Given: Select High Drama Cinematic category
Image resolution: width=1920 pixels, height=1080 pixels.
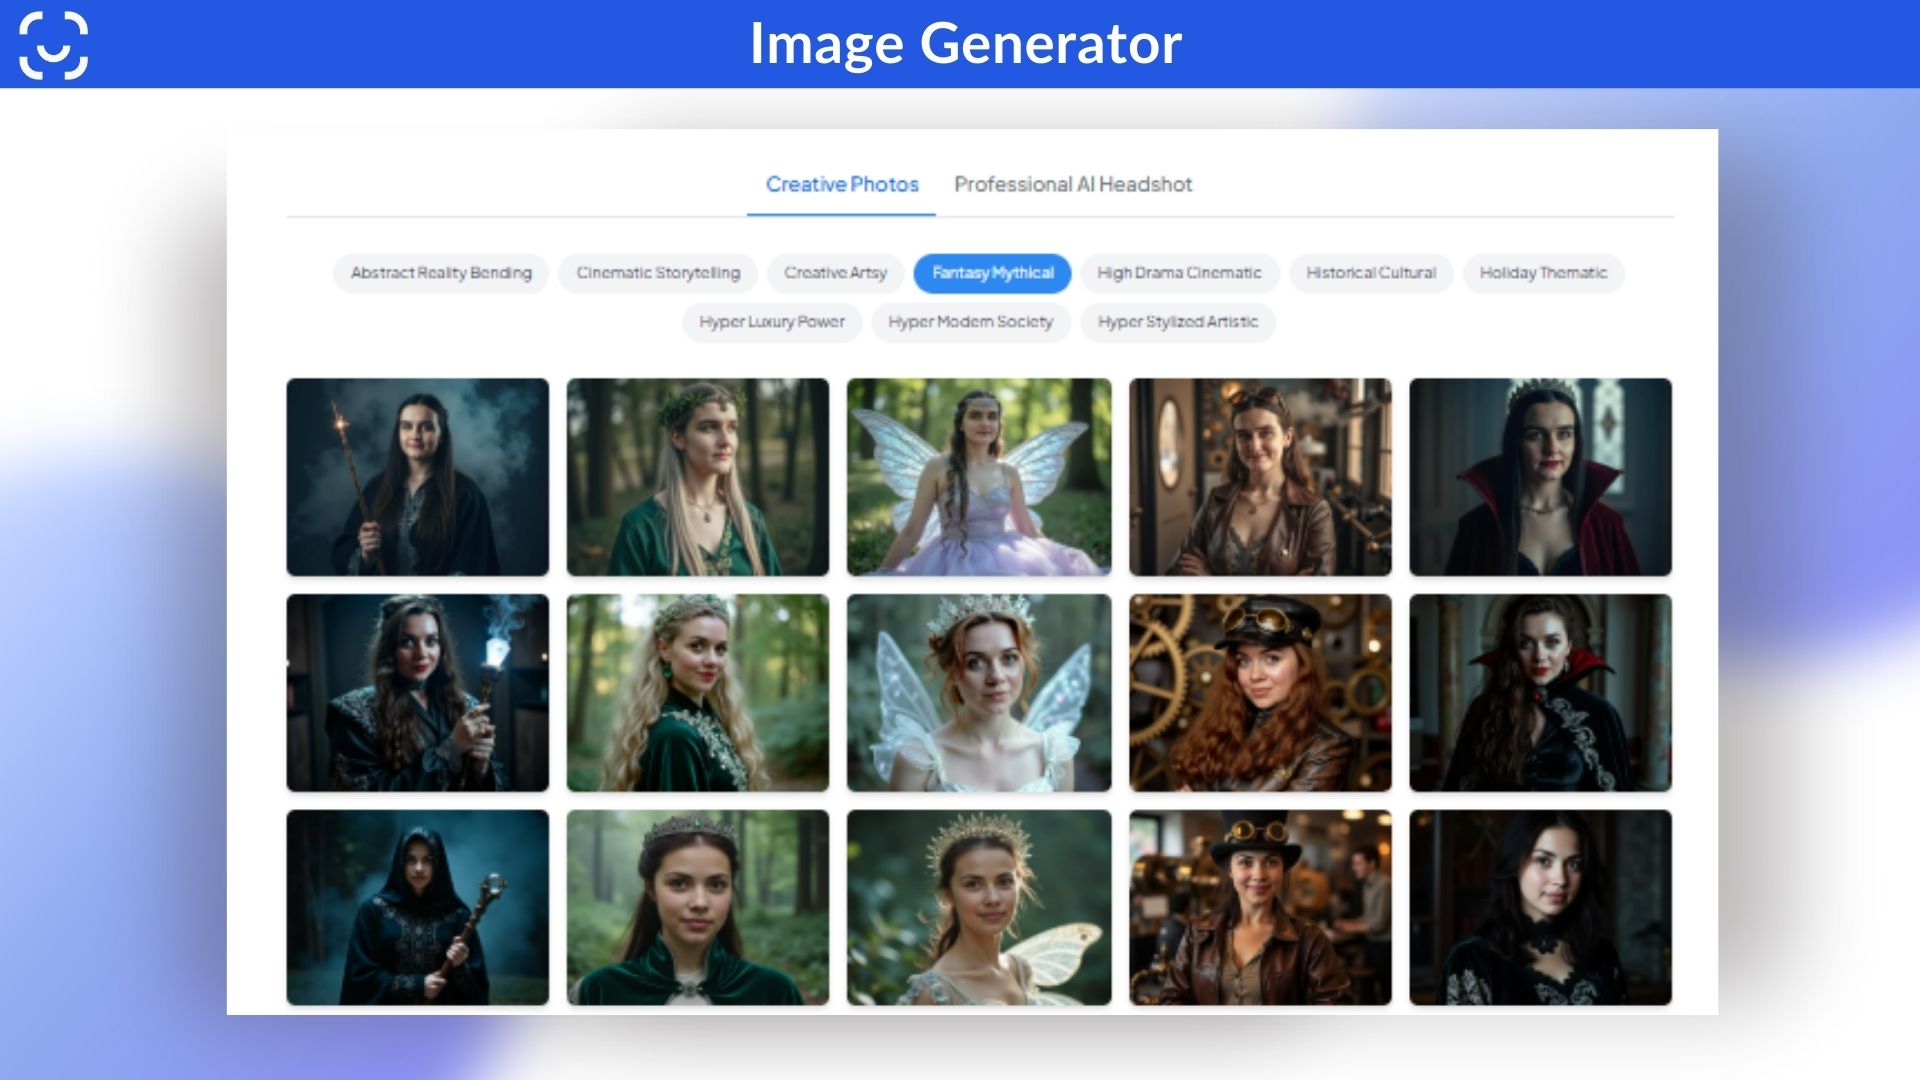Looking at the screenshot, I should tap(1179, 273).
